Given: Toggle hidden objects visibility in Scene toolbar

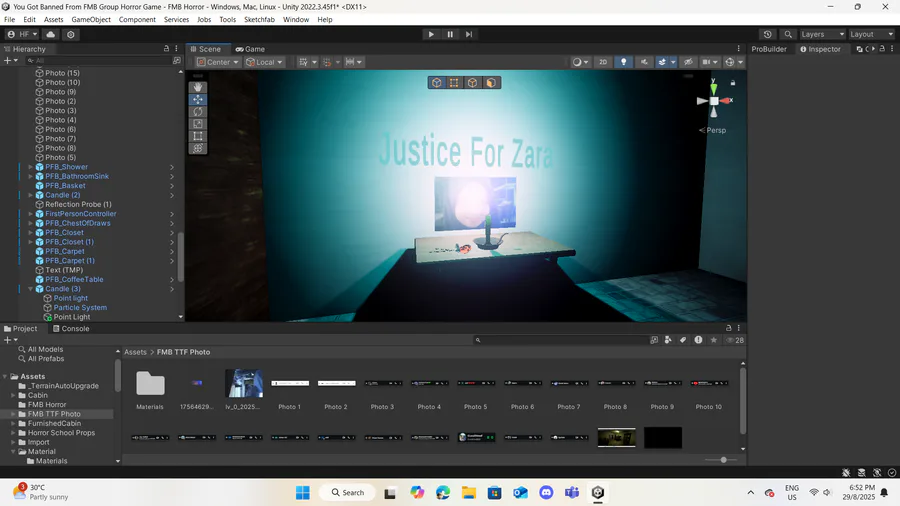Looking at the screenshot, I should coord(688,62).
